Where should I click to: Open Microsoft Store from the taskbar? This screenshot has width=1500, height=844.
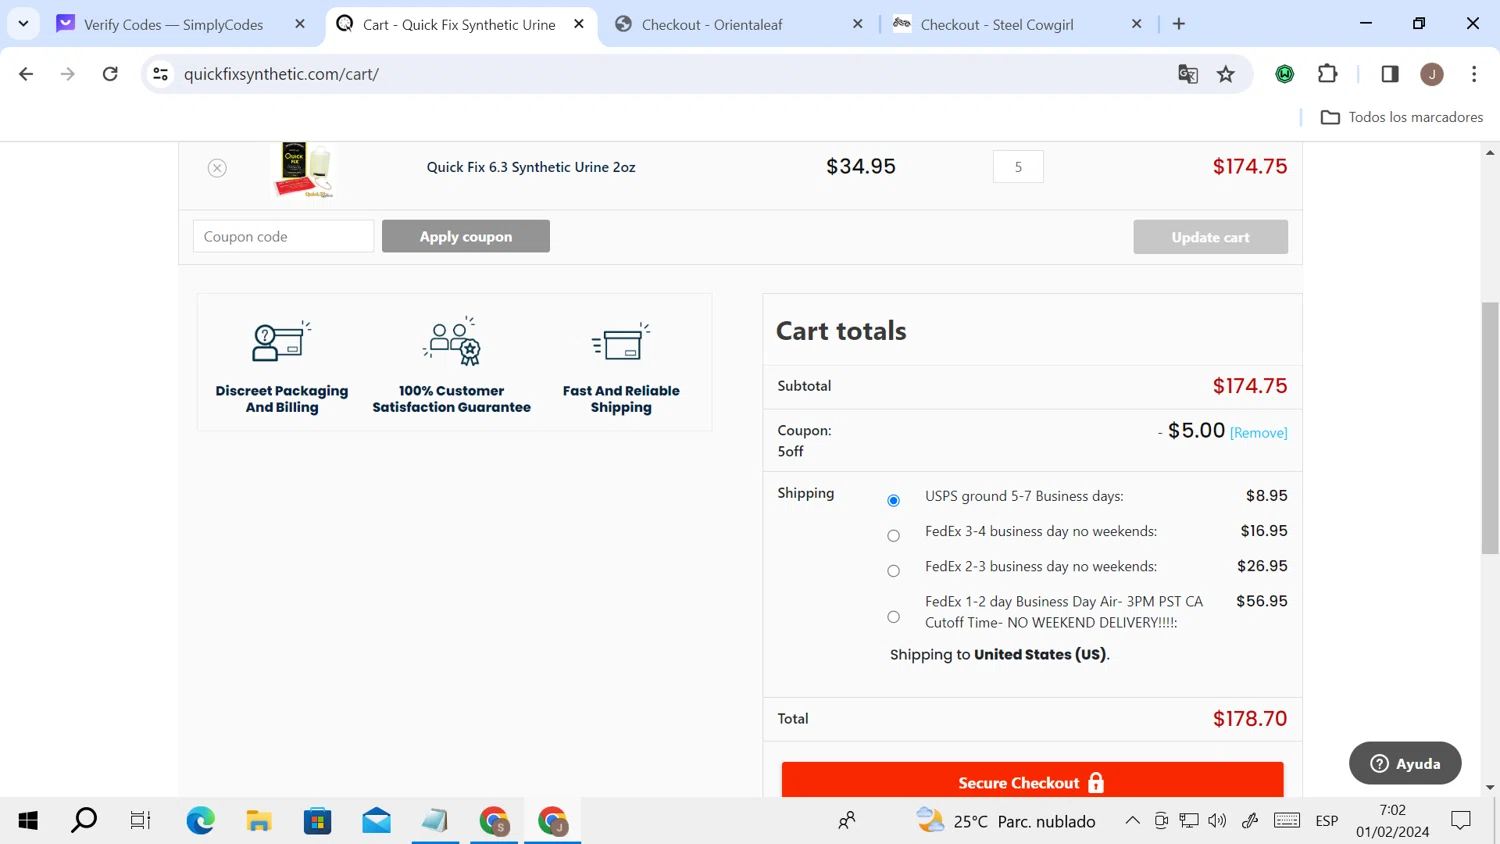318,821
